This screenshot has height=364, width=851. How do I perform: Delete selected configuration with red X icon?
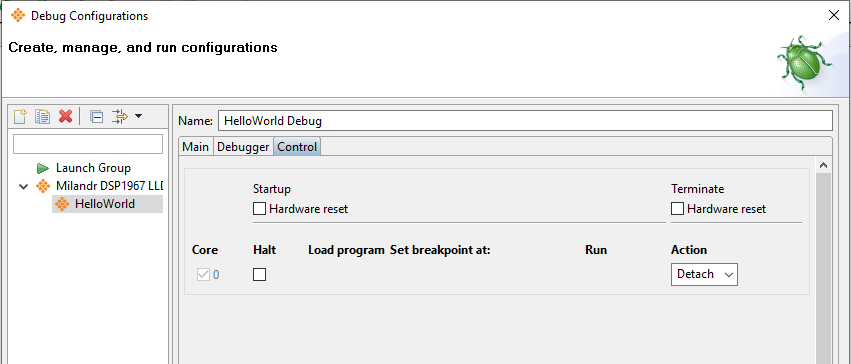(66, 116)
